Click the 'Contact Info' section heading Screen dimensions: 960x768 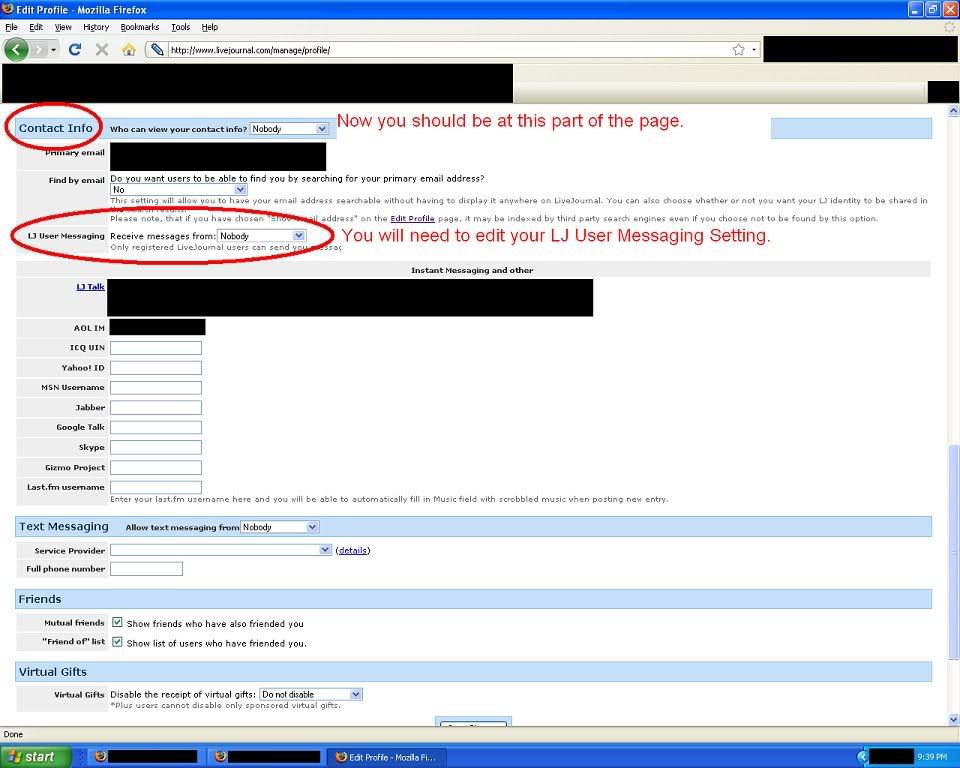[56, 128]
